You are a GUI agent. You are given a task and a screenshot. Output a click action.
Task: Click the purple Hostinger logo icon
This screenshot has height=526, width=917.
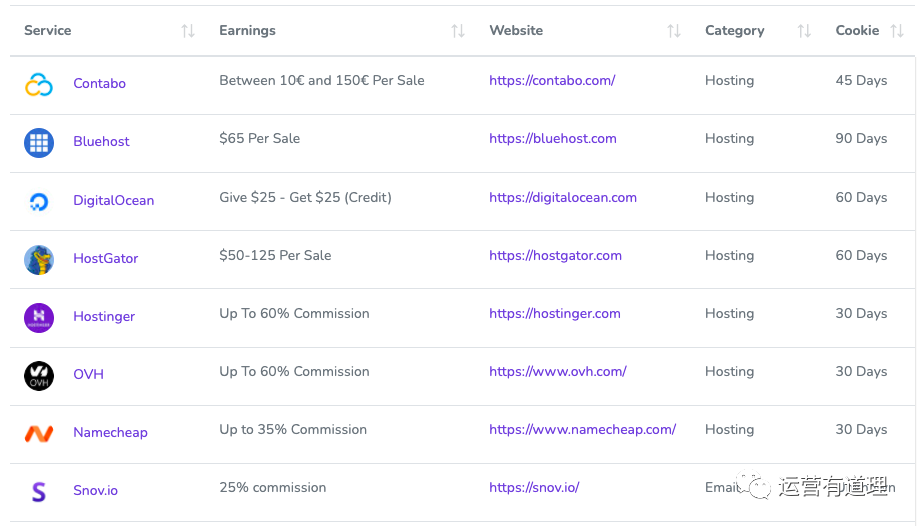point(39,318)
